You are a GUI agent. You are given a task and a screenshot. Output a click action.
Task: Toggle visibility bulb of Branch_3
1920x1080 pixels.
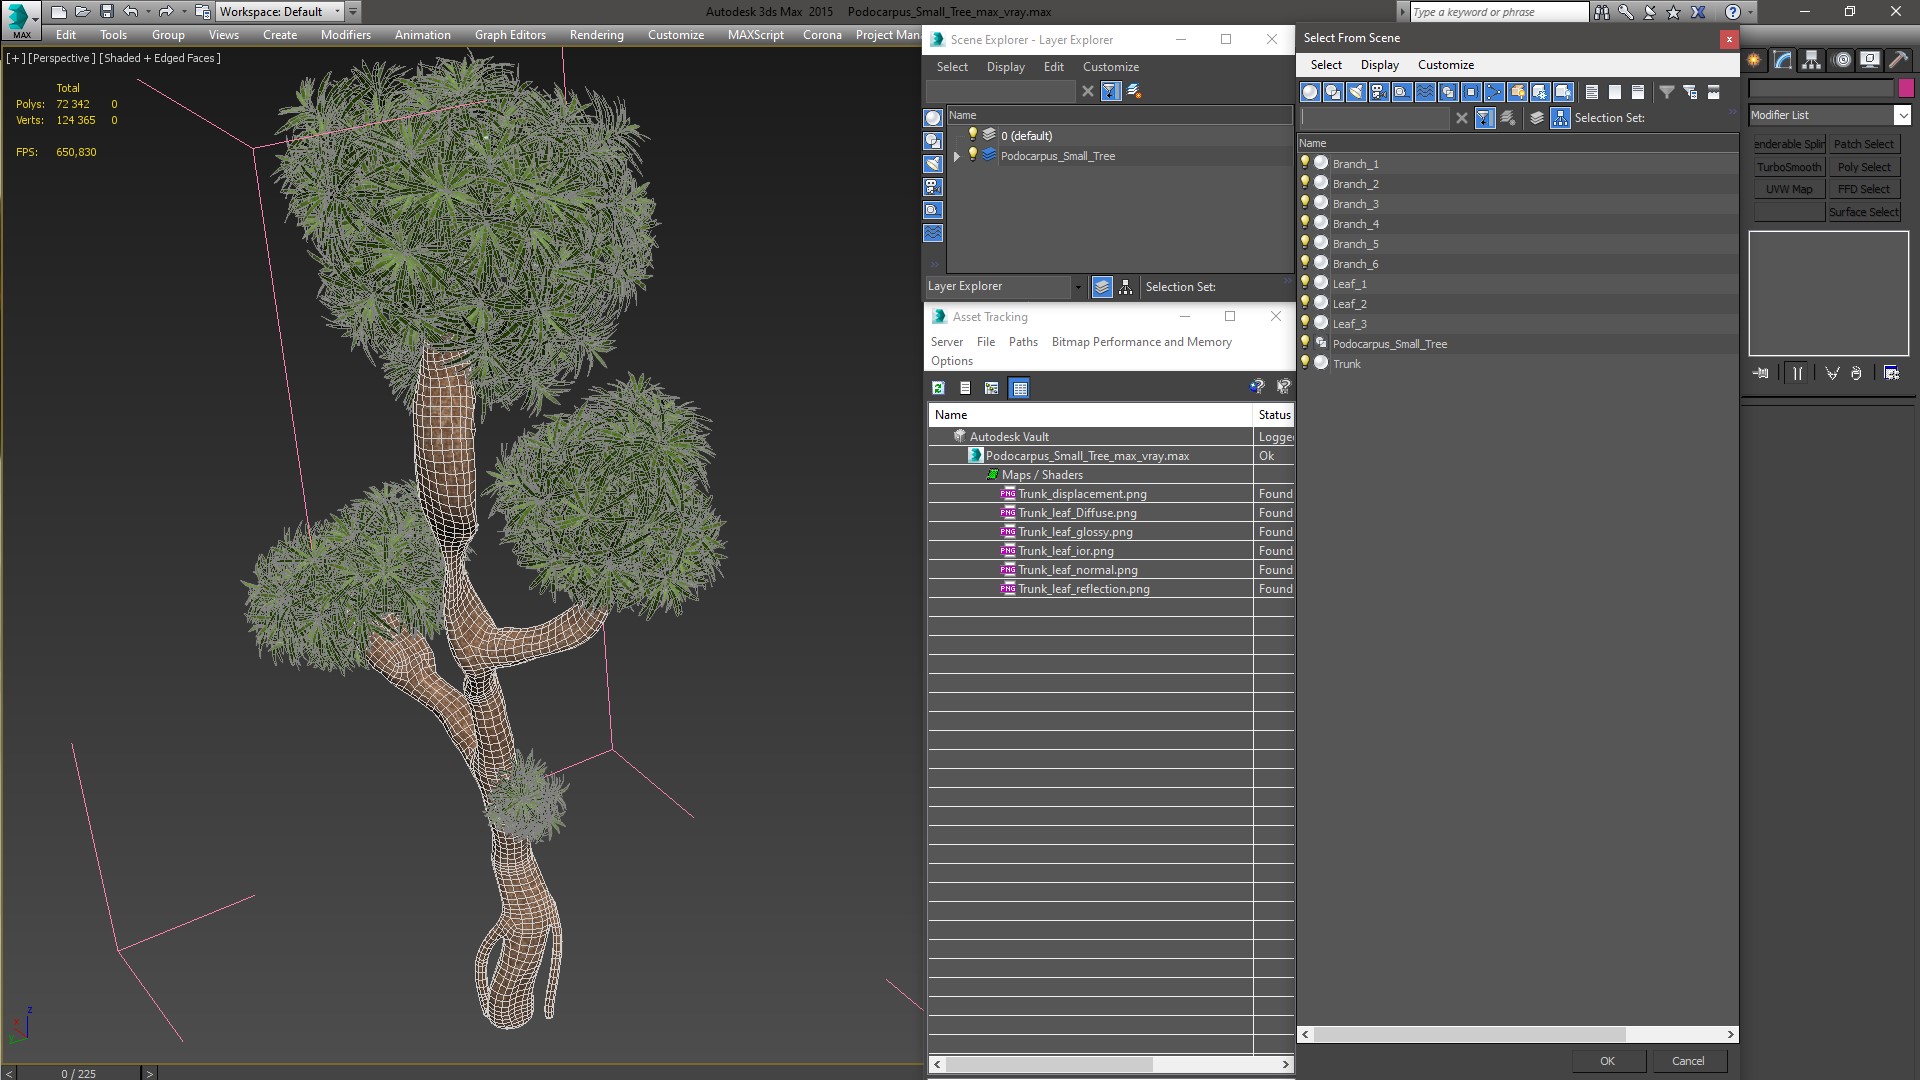coord(1305,203)
